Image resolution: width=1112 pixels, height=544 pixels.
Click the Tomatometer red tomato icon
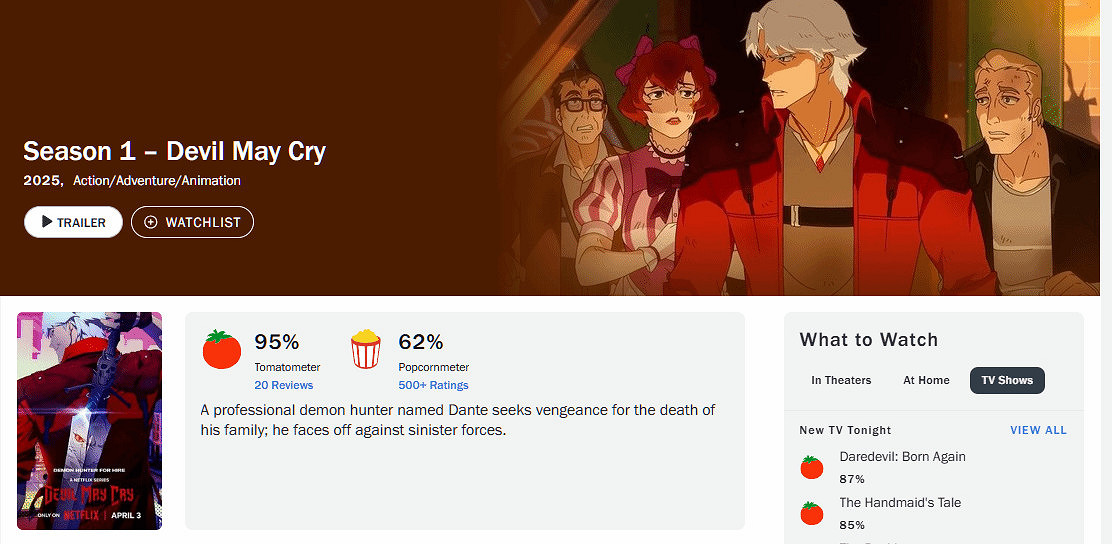(222, 350)
